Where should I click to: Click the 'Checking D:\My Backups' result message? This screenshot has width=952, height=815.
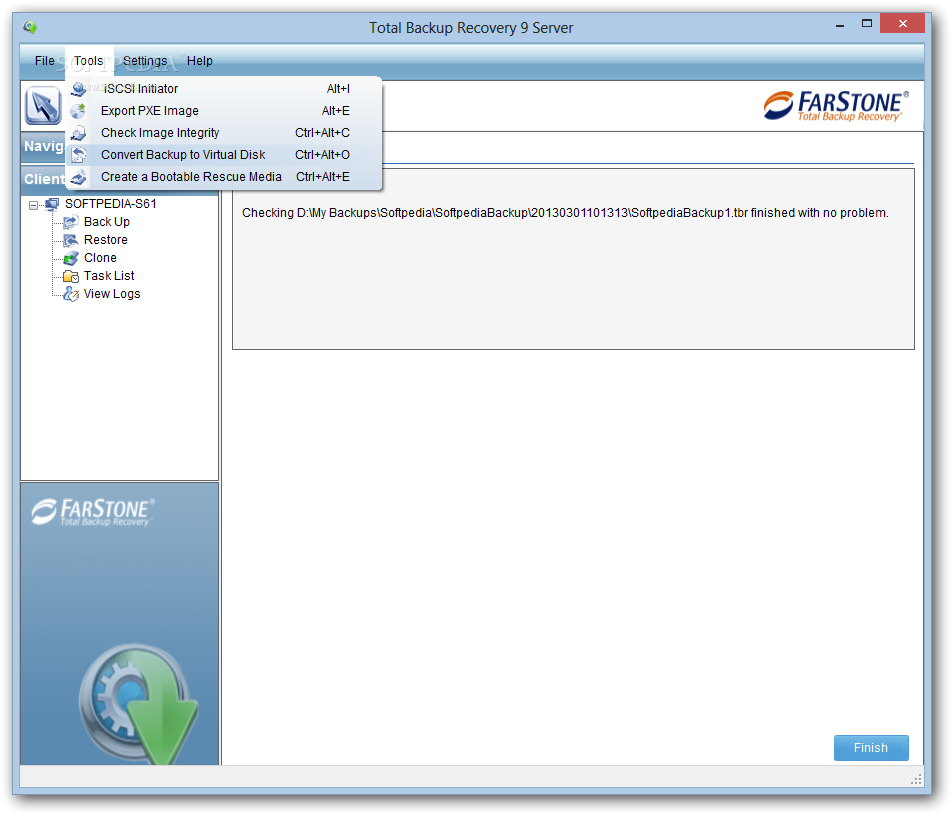(565, 213)
